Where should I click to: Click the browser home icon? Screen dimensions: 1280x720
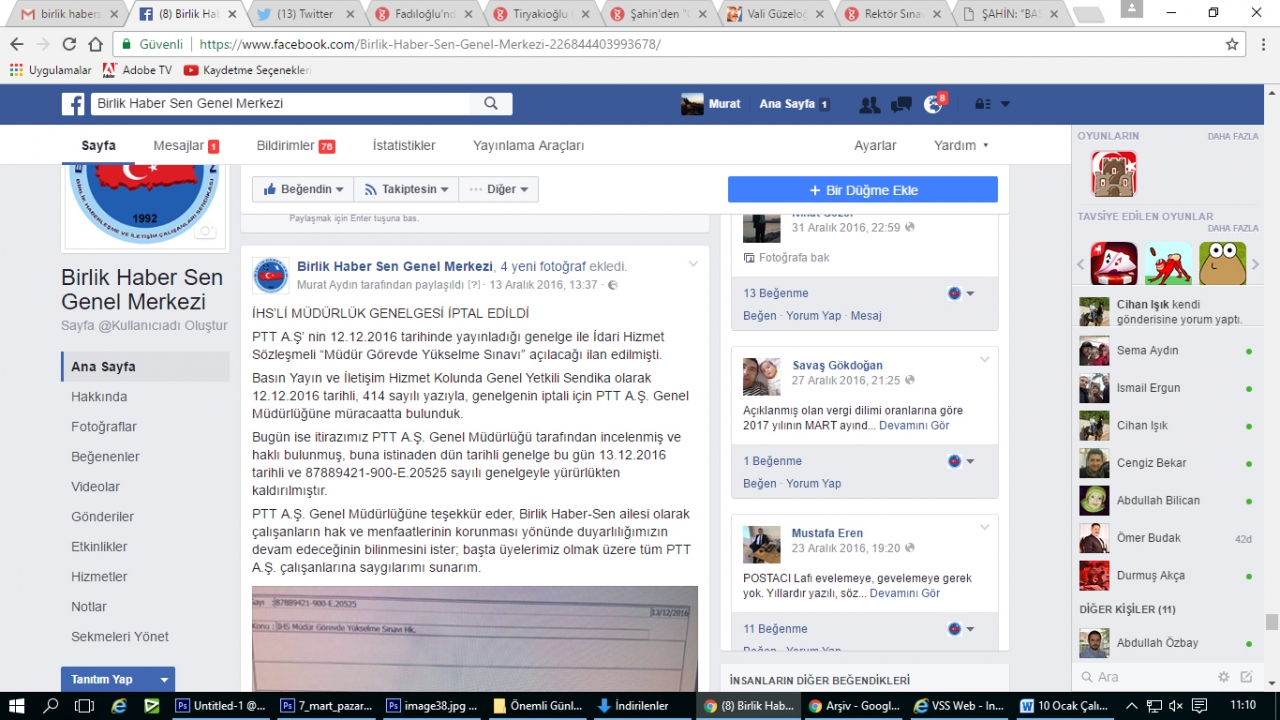[95, 44]
